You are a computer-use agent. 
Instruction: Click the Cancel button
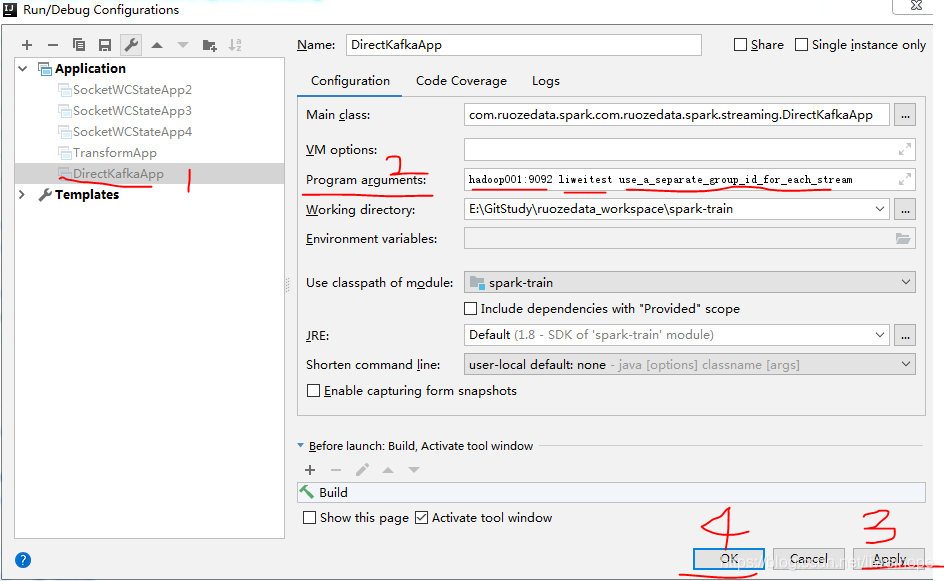[x=809, y=559]
